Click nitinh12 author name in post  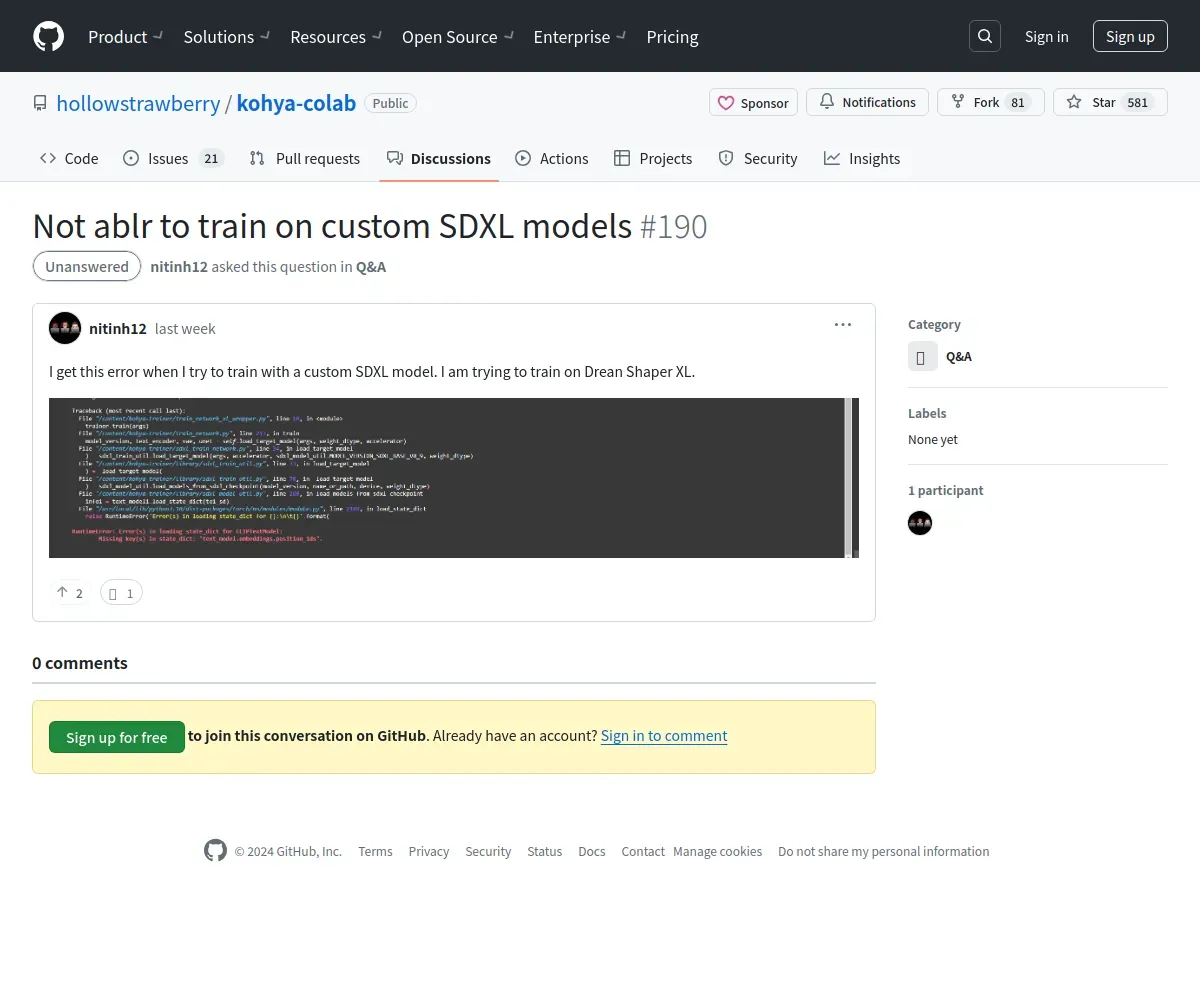coord(118,328)
